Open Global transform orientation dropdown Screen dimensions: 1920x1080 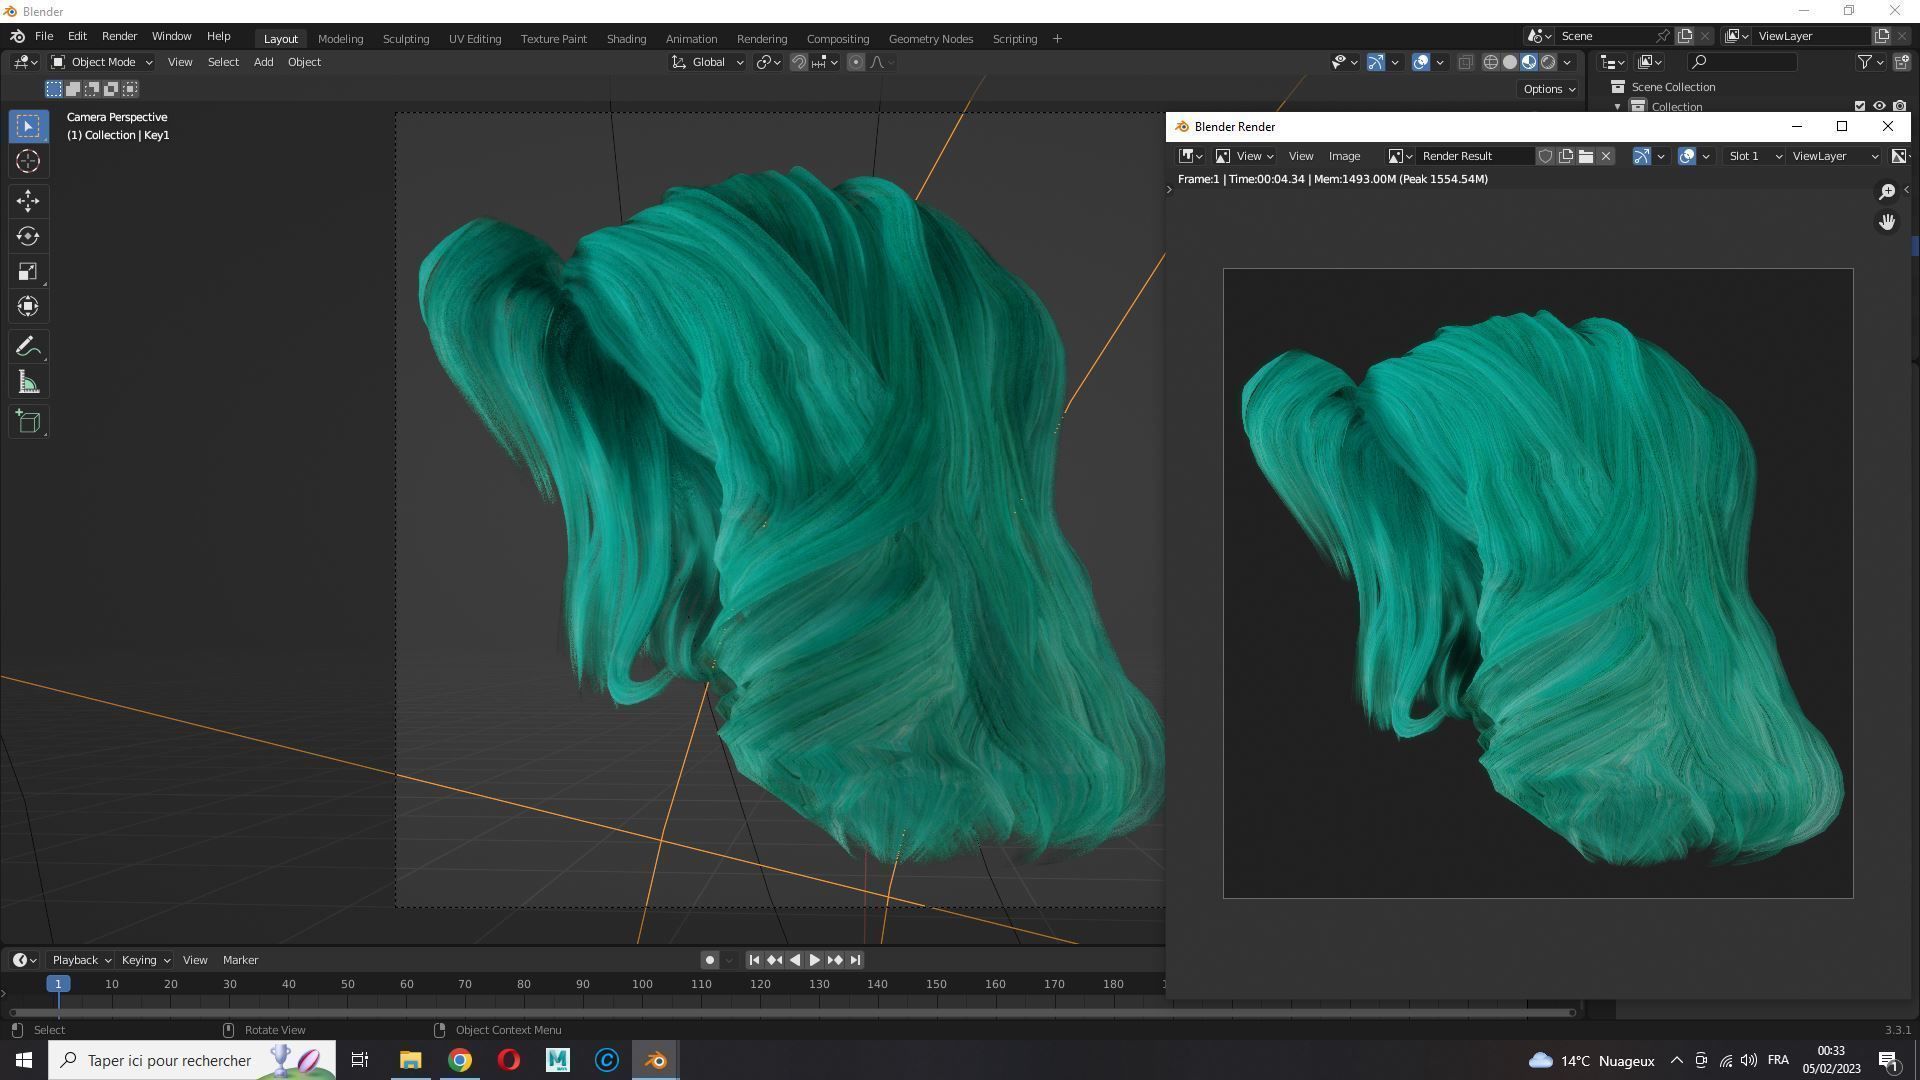pos(707,62)
